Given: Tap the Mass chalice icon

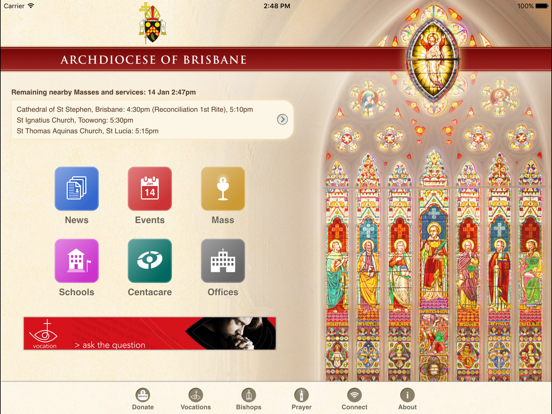Looking at the screenshot, I should coord(223,189).
